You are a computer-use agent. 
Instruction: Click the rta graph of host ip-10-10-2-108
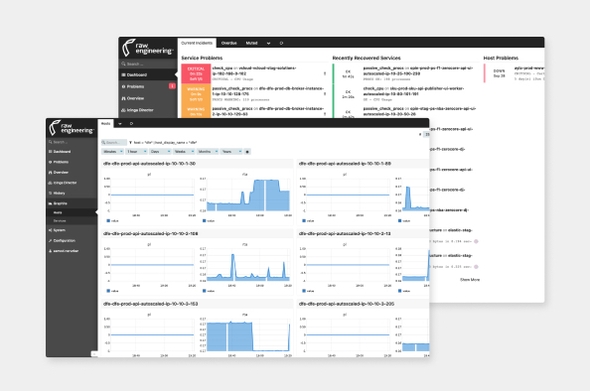[x=248, y=265]
